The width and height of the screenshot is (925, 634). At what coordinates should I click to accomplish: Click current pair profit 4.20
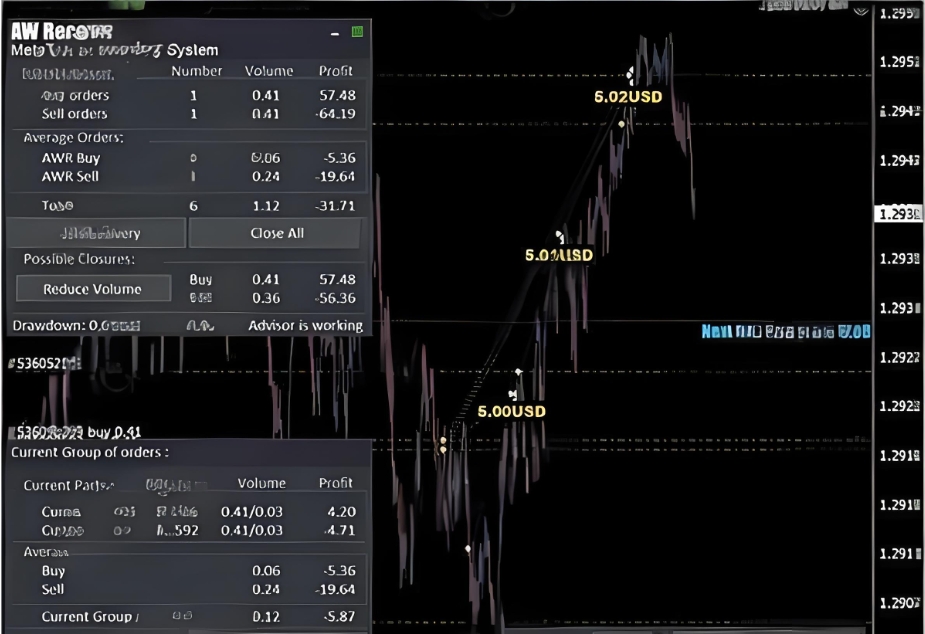342,511
